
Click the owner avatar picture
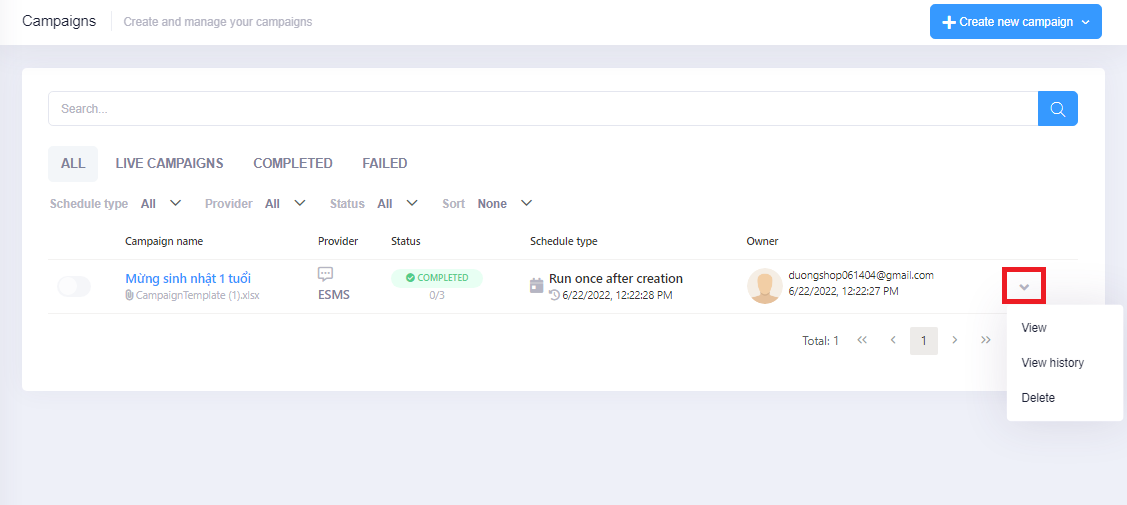[764, 286]
